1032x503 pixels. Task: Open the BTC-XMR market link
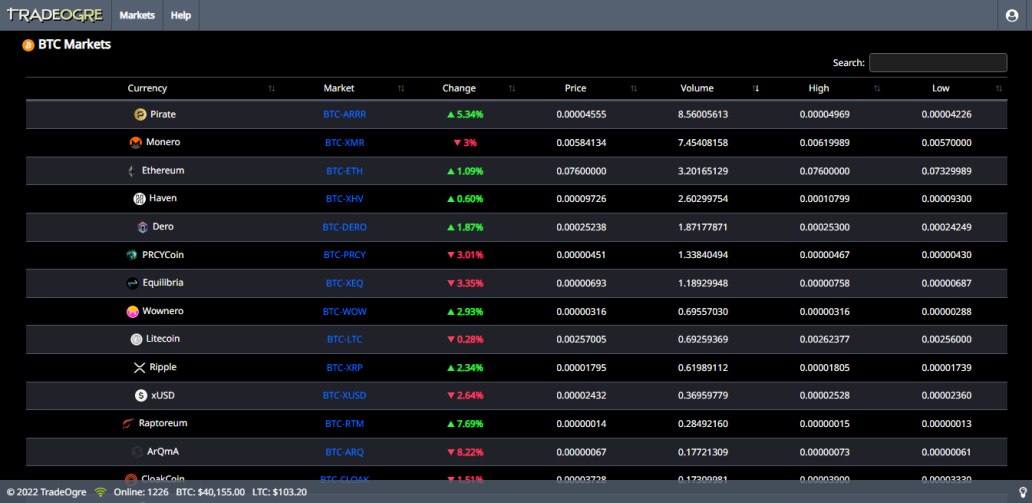(344, 142)
